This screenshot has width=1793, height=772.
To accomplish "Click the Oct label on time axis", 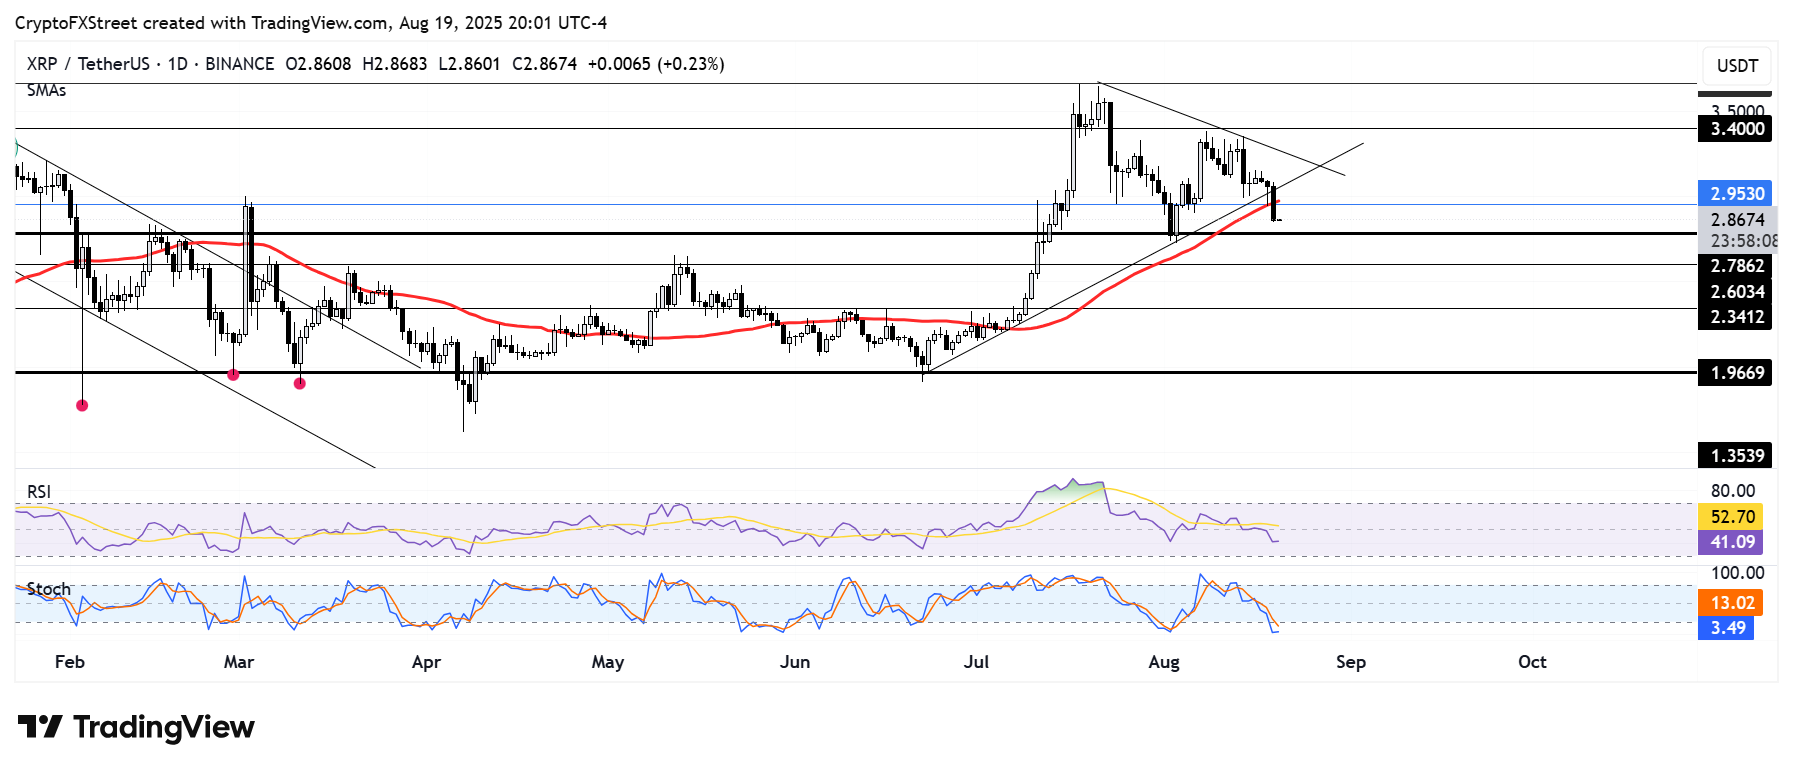I will point(1532,662).
